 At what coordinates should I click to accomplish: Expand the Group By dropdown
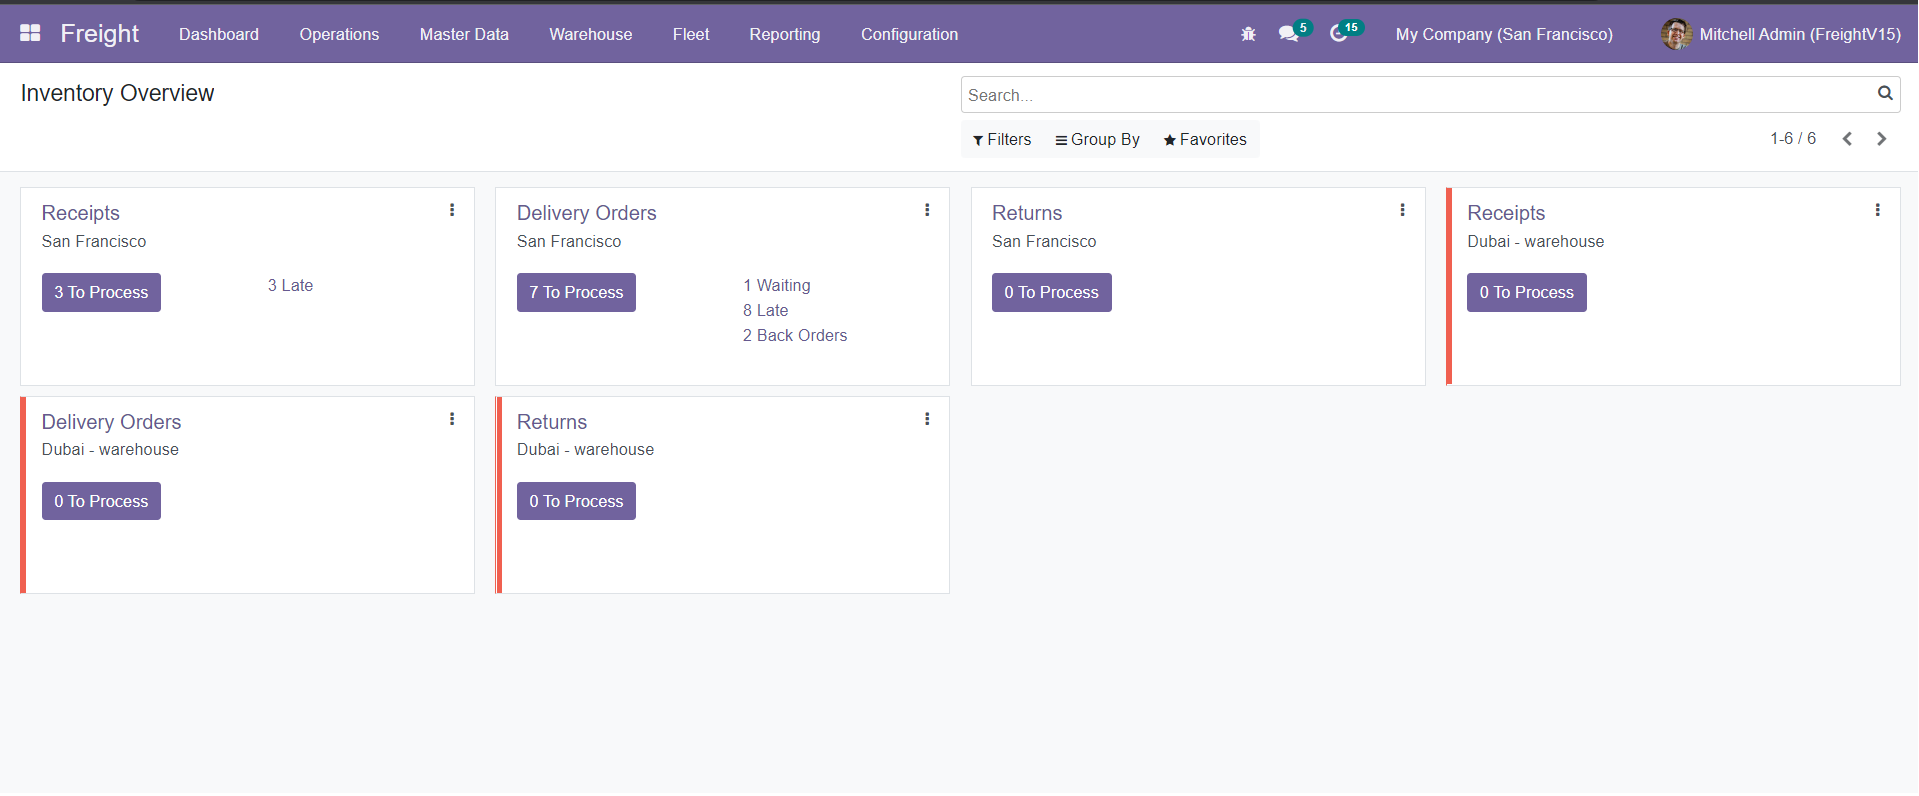(1097, 140)
